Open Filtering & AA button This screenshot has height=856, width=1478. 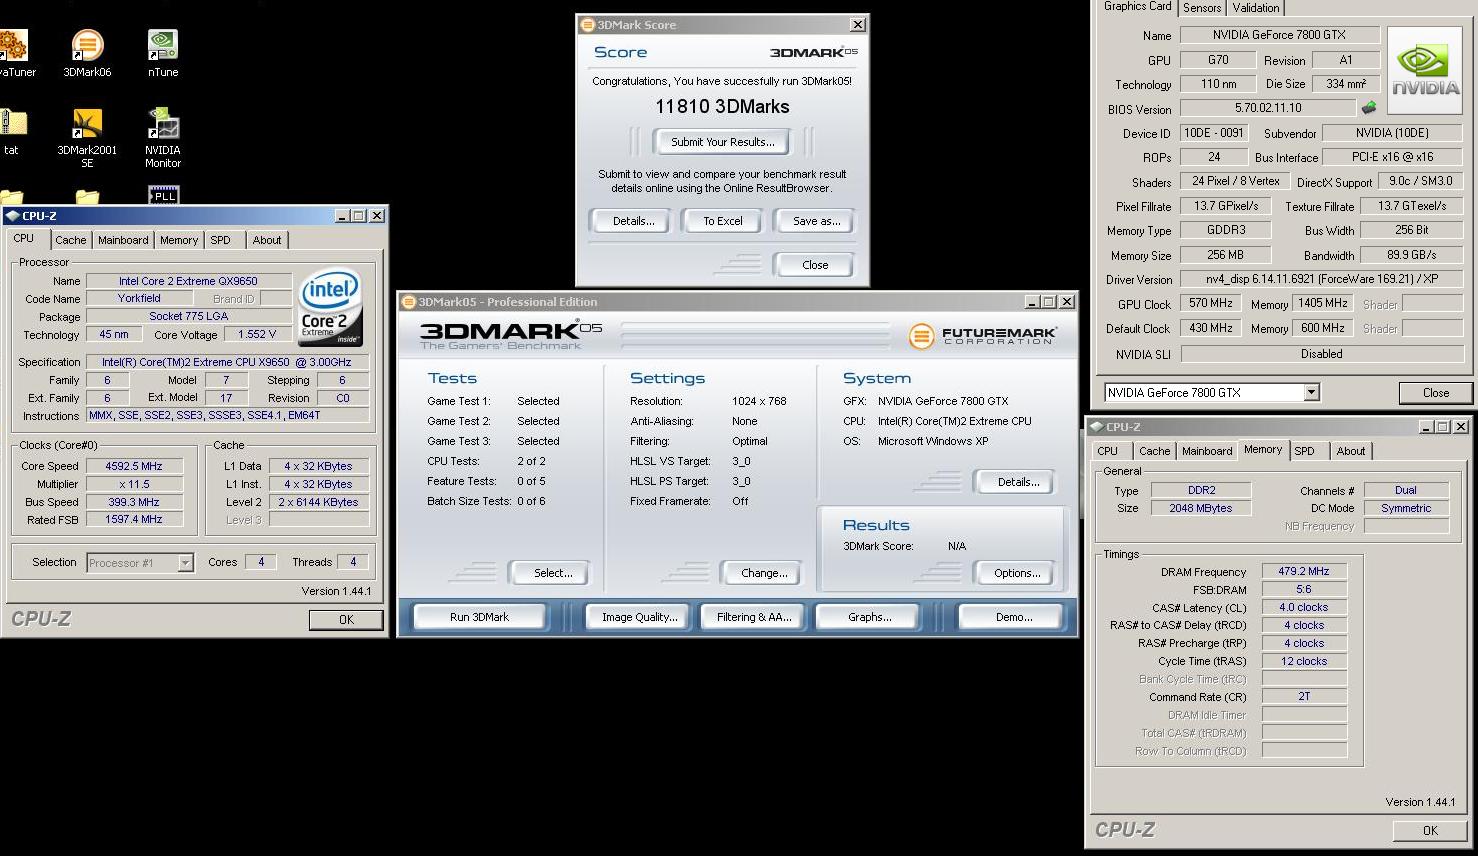(754, 617)
